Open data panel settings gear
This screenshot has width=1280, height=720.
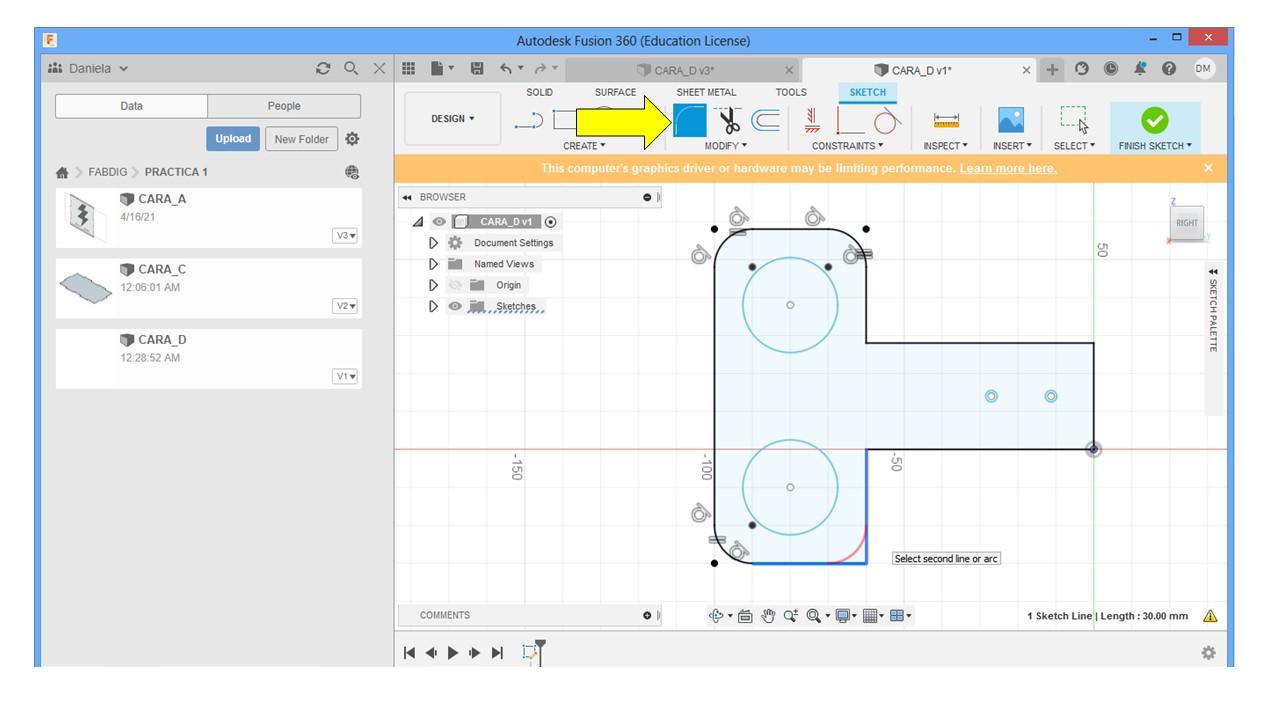[x=352, y=139]
